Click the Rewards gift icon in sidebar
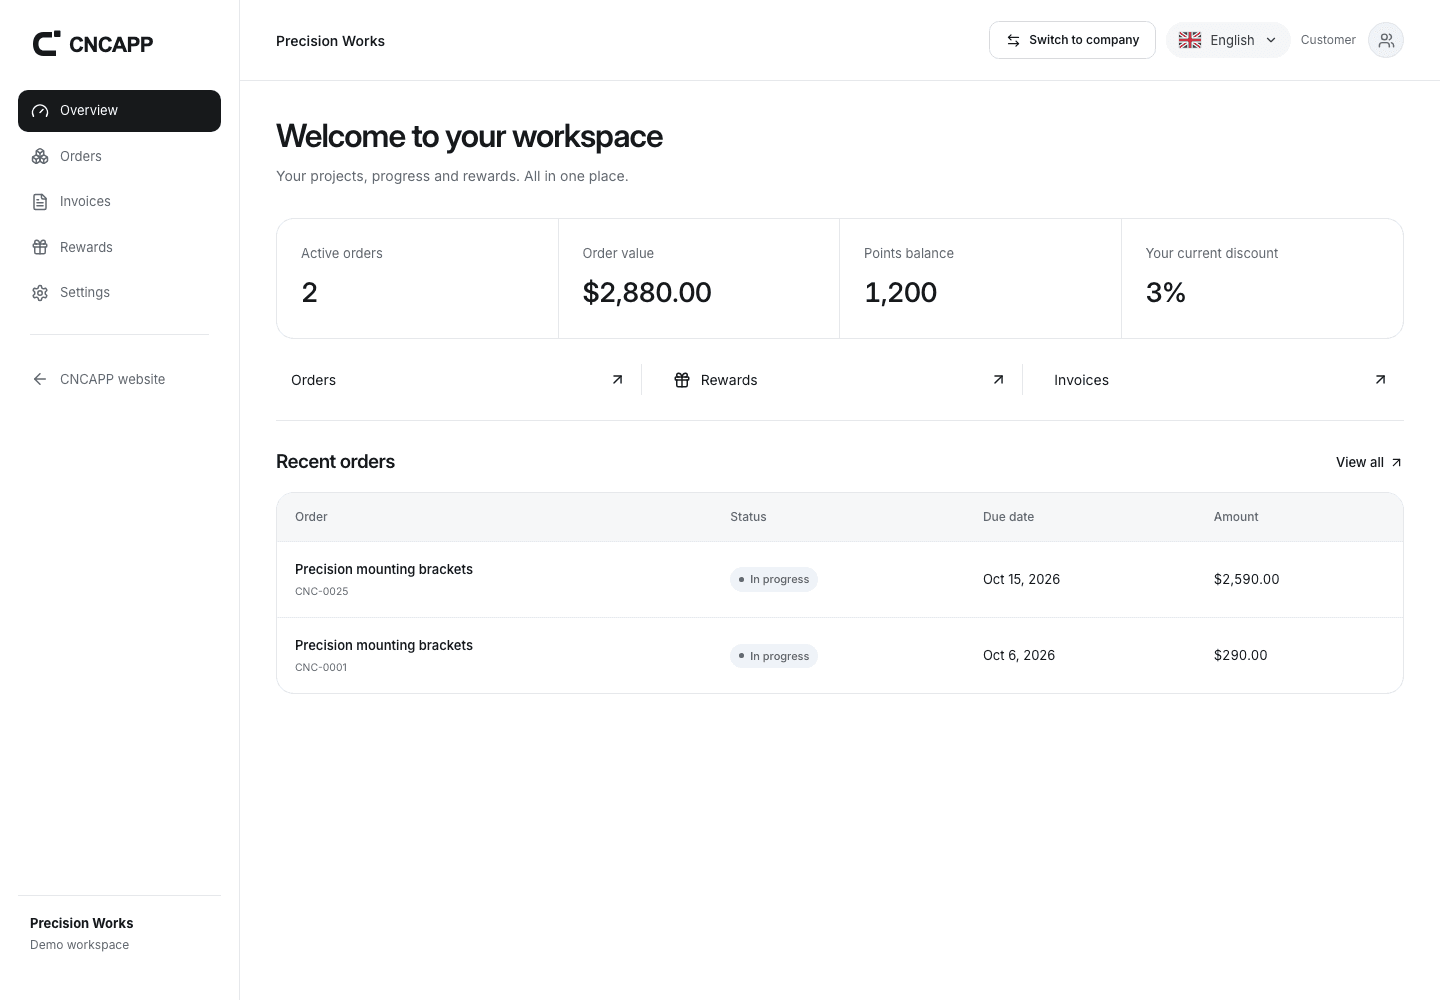 [40, 247]
